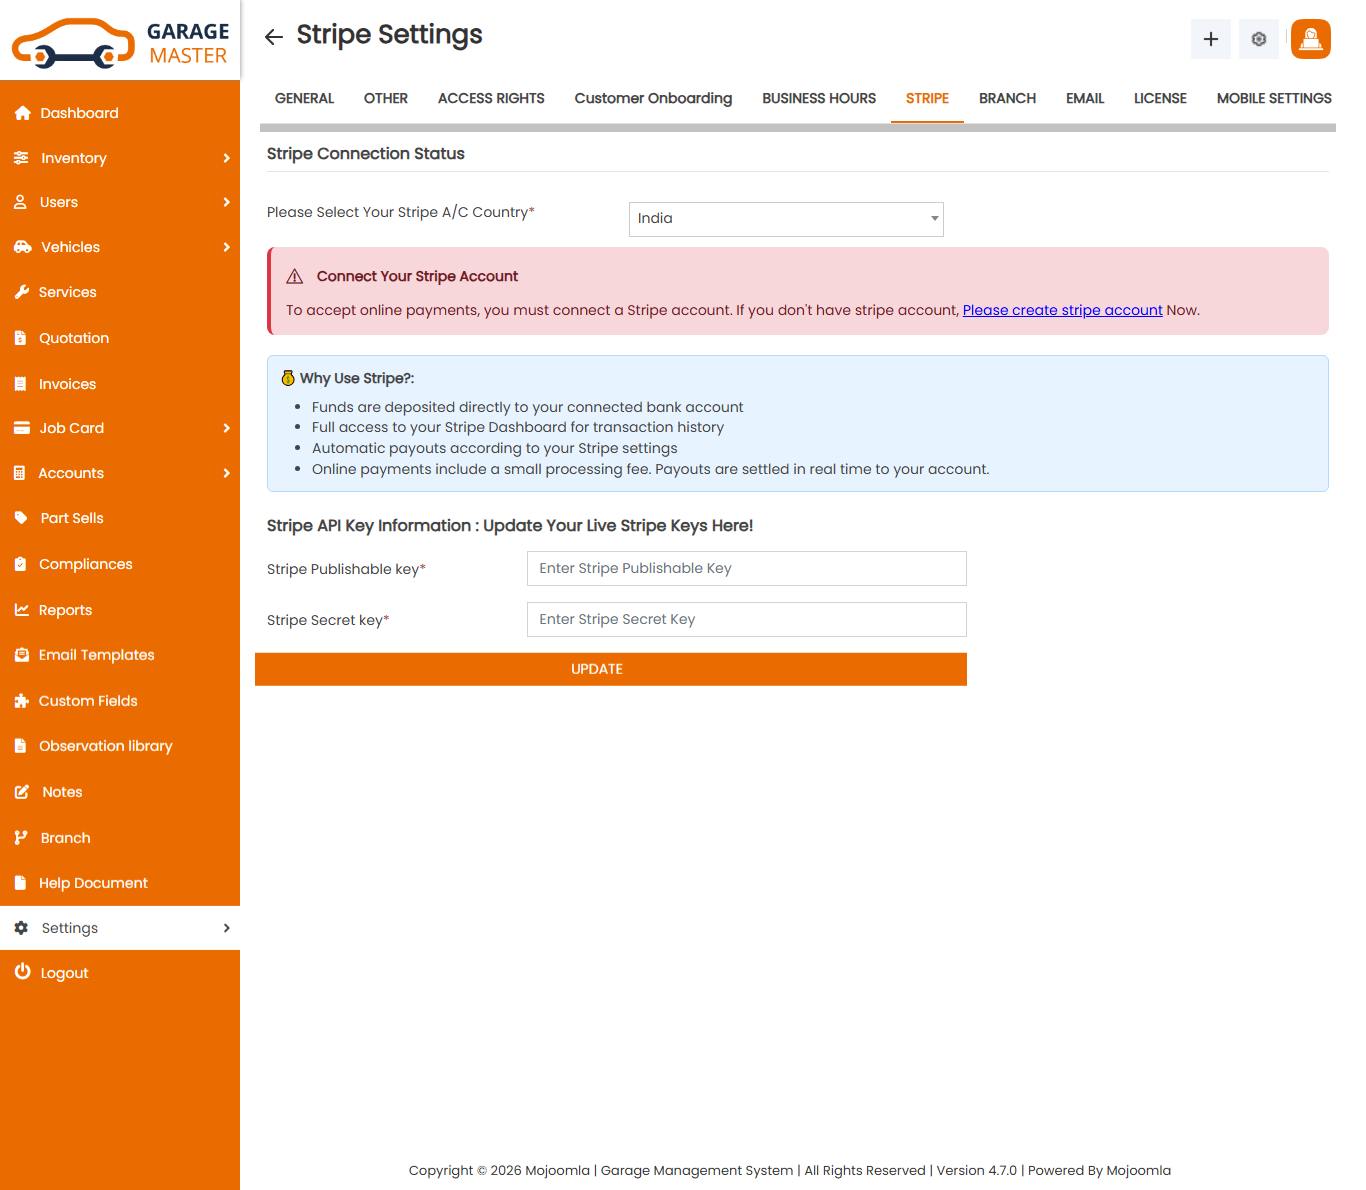Click the plus icon in header
Image resolution: width=1366 pixels, height=1190 pixels.
[x=1210, y=39]
